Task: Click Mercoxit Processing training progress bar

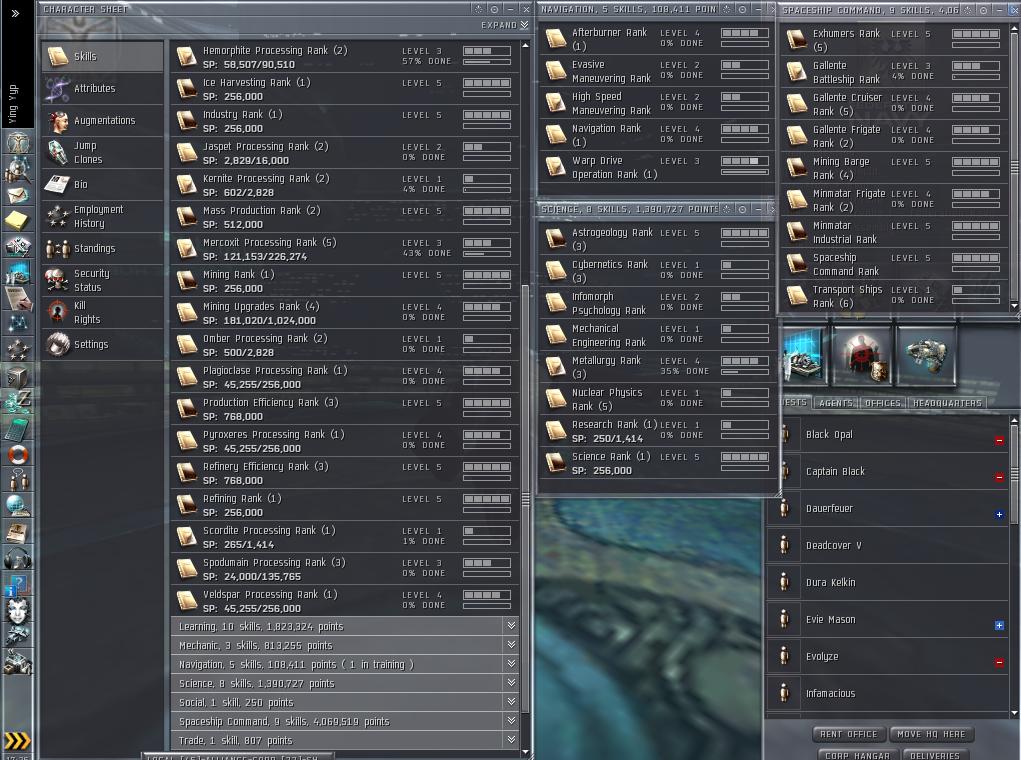Action: (486, 254)
